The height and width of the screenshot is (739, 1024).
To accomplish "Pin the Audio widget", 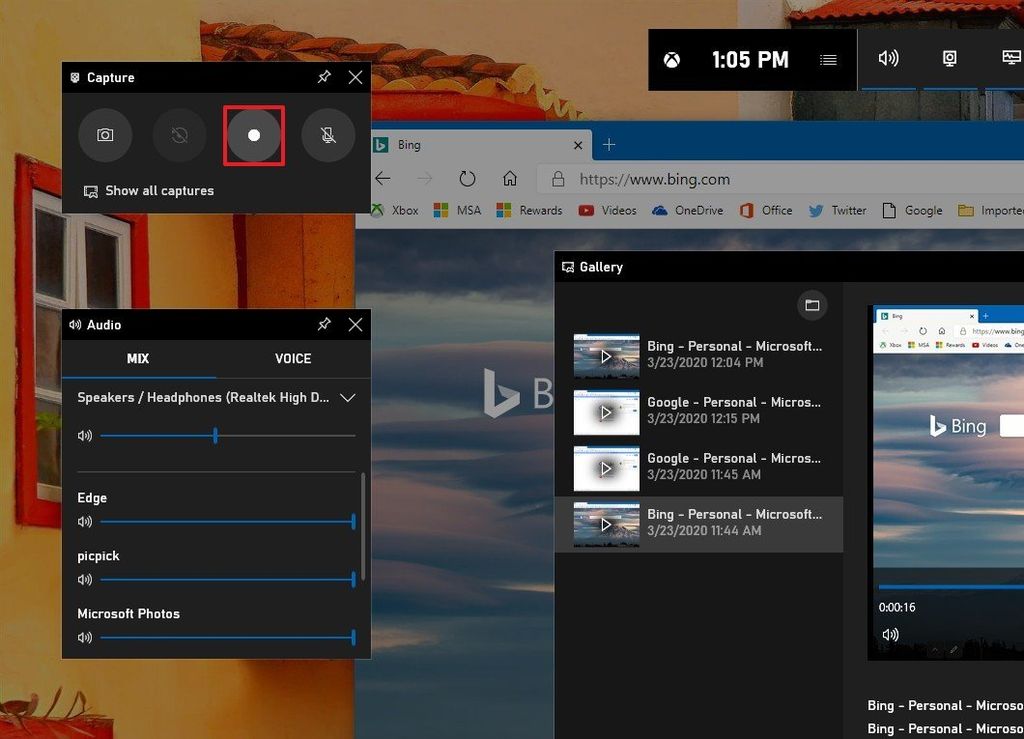I will point(324,324).
